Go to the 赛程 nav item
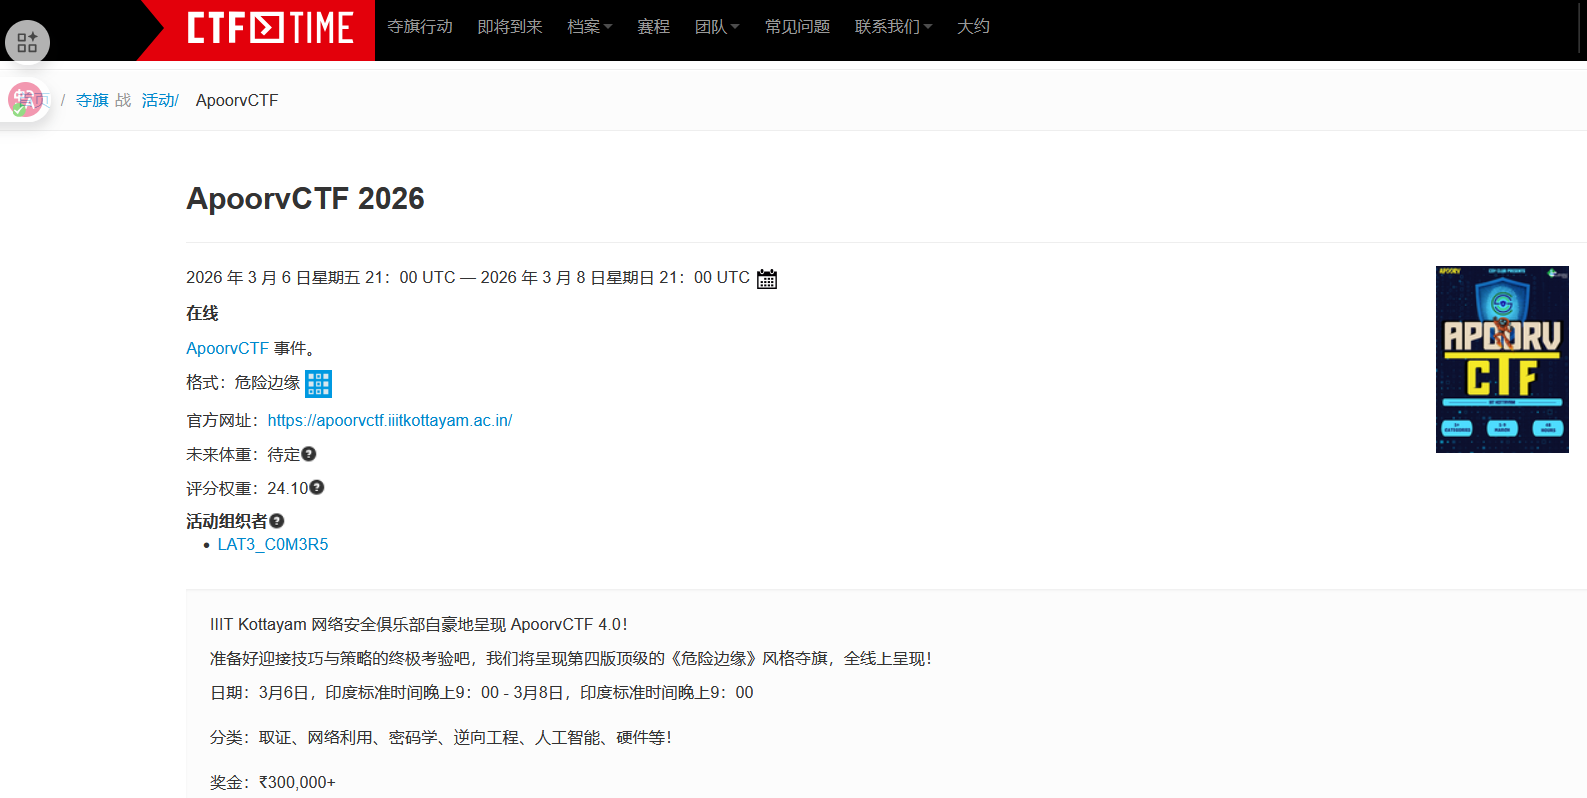This screenshot has width=1587, height=798. 653,27
